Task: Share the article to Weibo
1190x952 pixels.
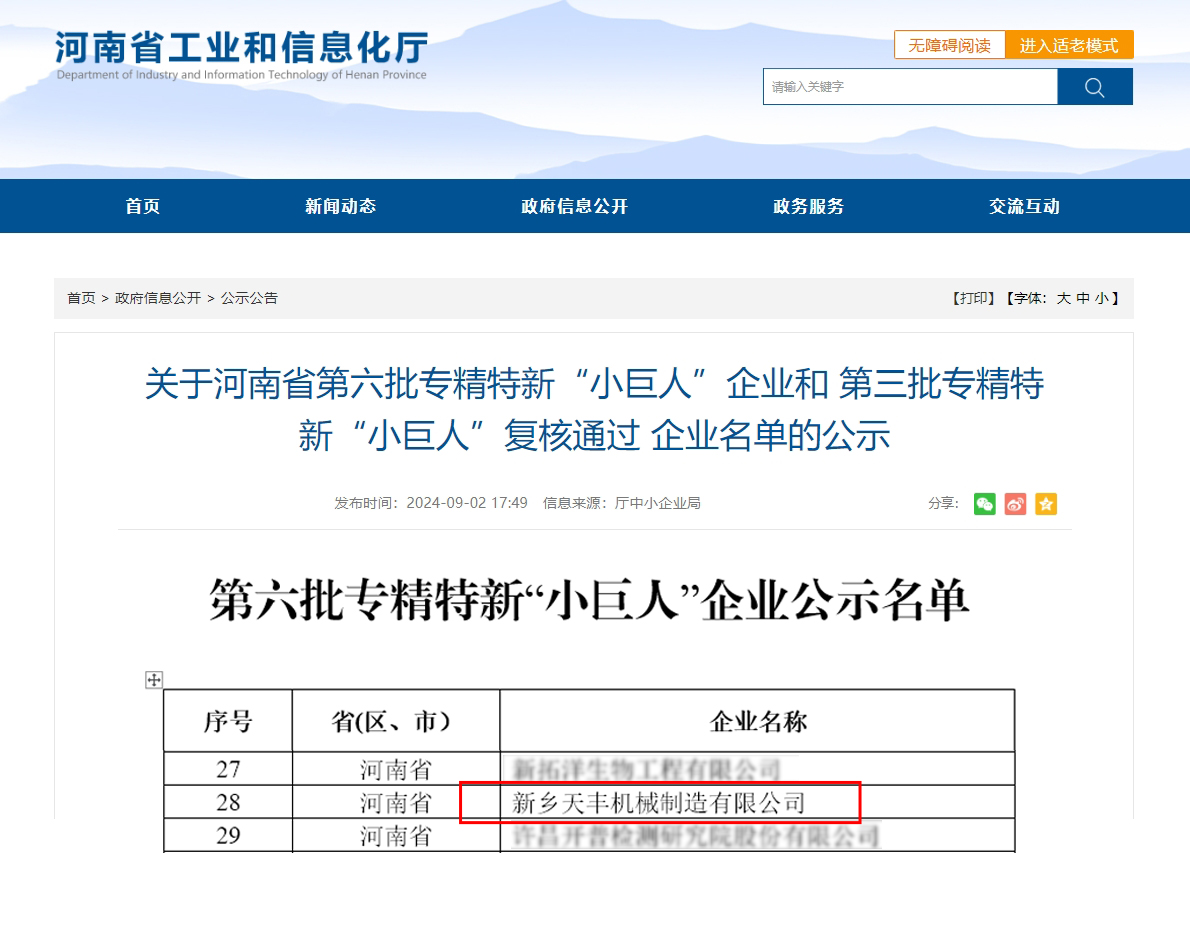Action: [1015, 504]
